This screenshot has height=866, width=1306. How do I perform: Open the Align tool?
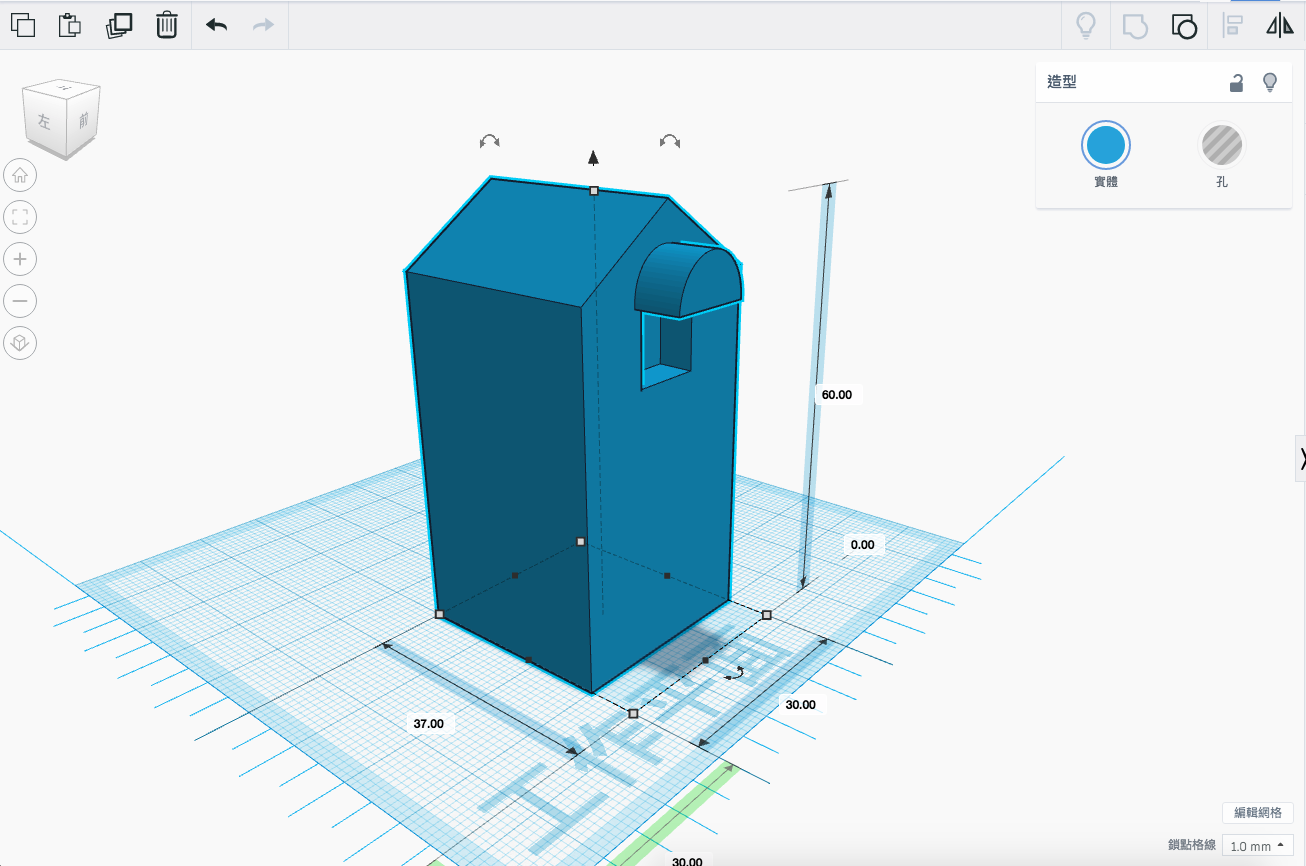coord(1232,25)
